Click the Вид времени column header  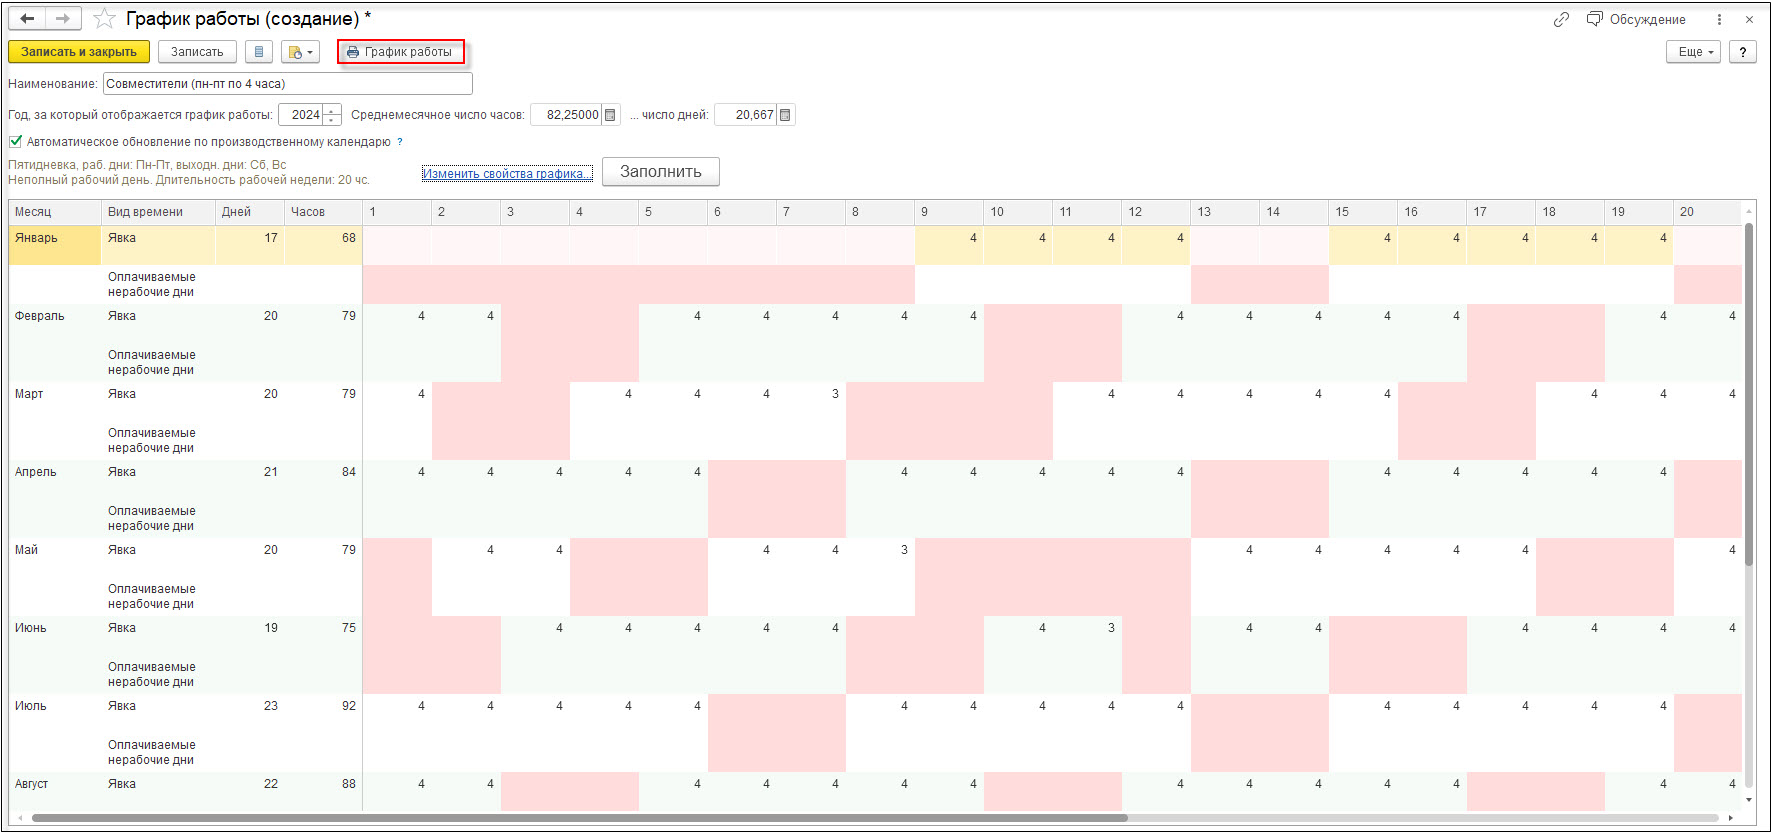[158, 212]
